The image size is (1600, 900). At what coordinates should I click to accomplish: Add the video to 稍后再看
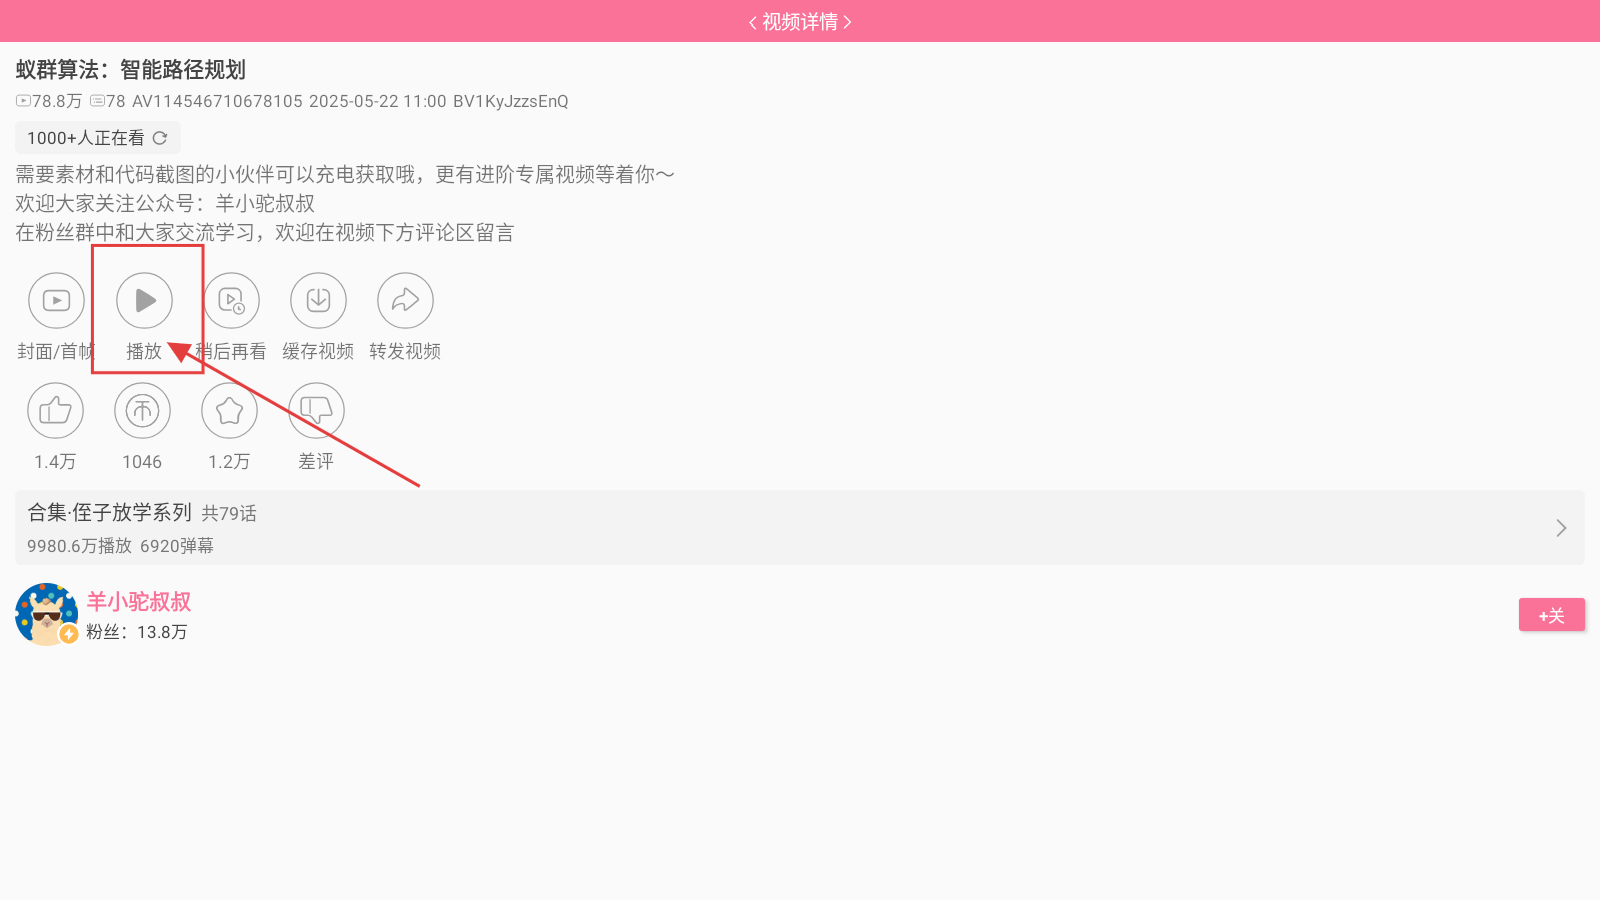tap(231, 300)
